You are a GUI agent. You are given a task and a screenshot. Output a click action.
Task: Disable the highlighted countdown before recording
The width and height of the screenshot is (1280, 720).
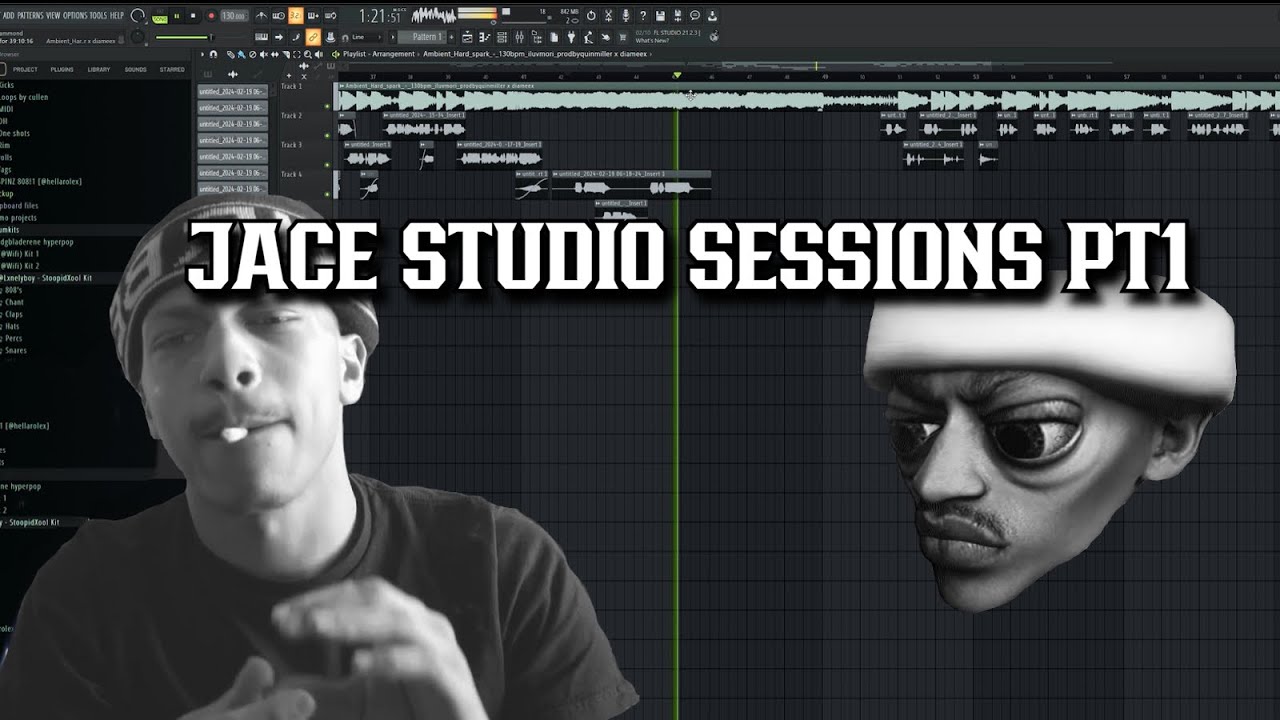295,16
